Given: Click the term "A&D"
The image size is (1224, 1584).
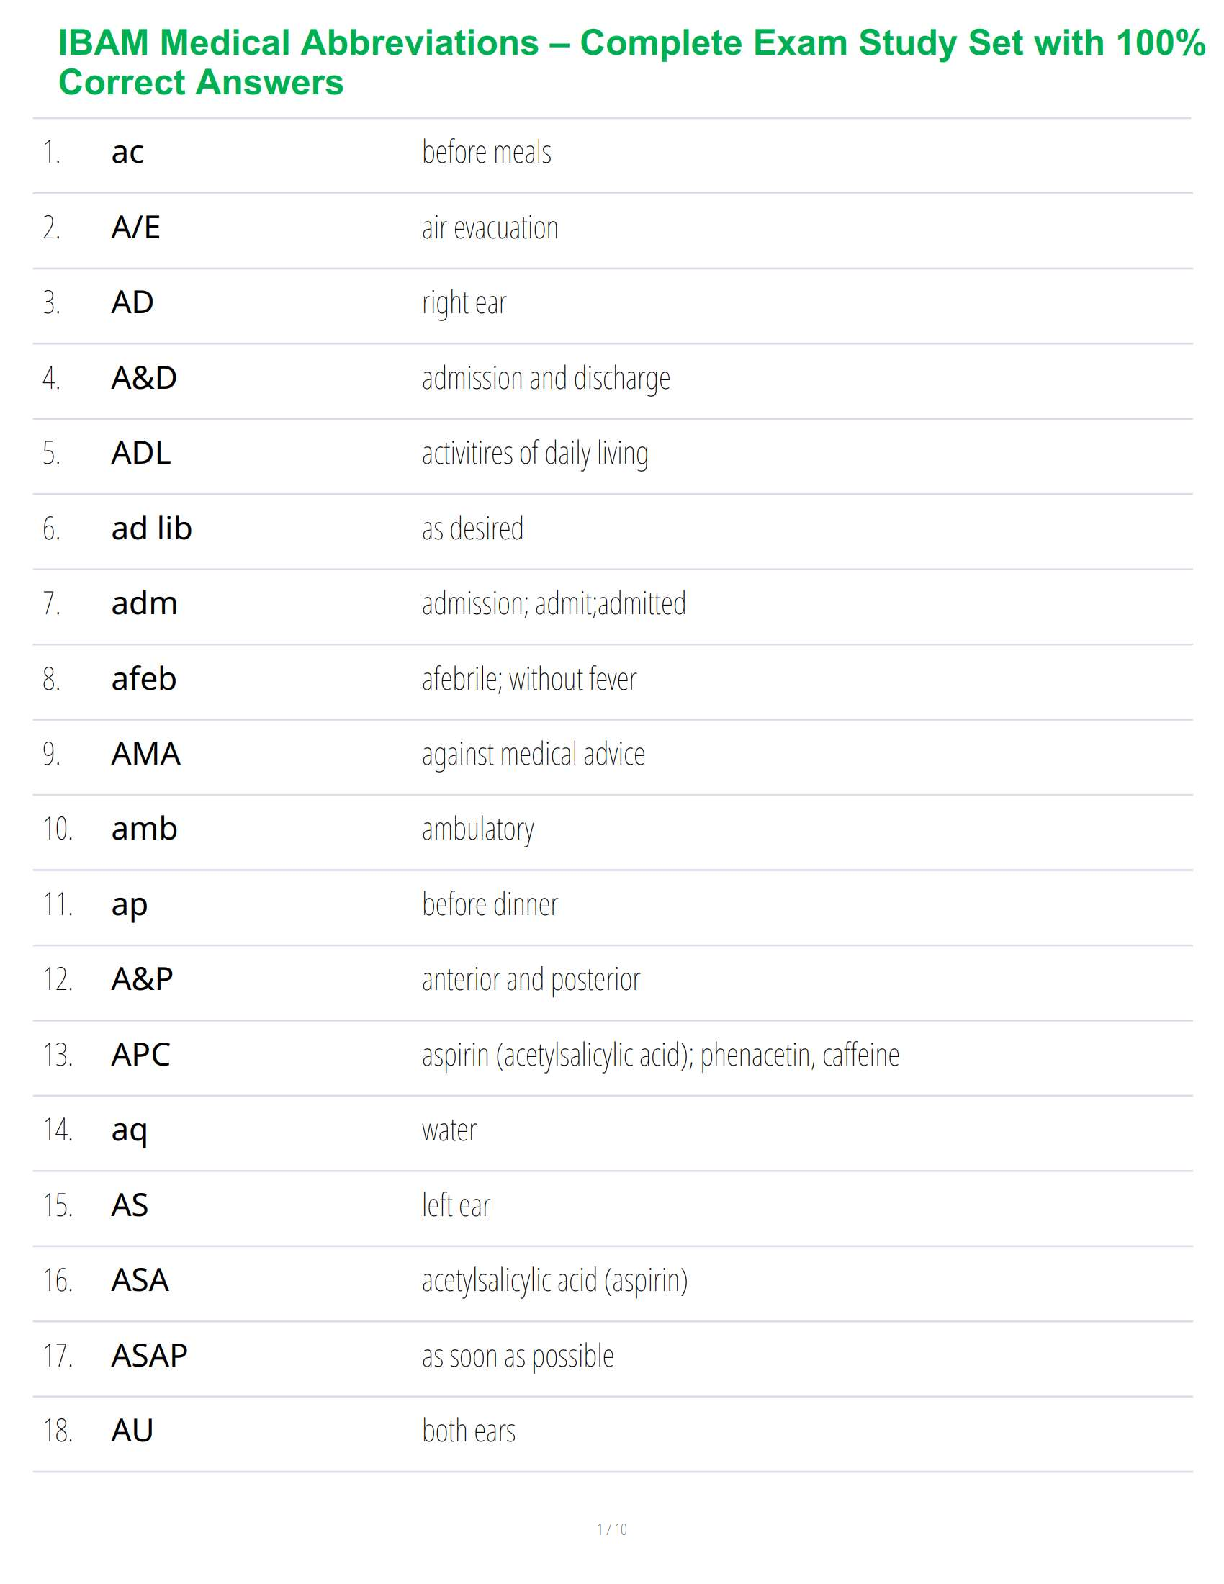Looking at the screenshot, I should [x=144, y=379].
